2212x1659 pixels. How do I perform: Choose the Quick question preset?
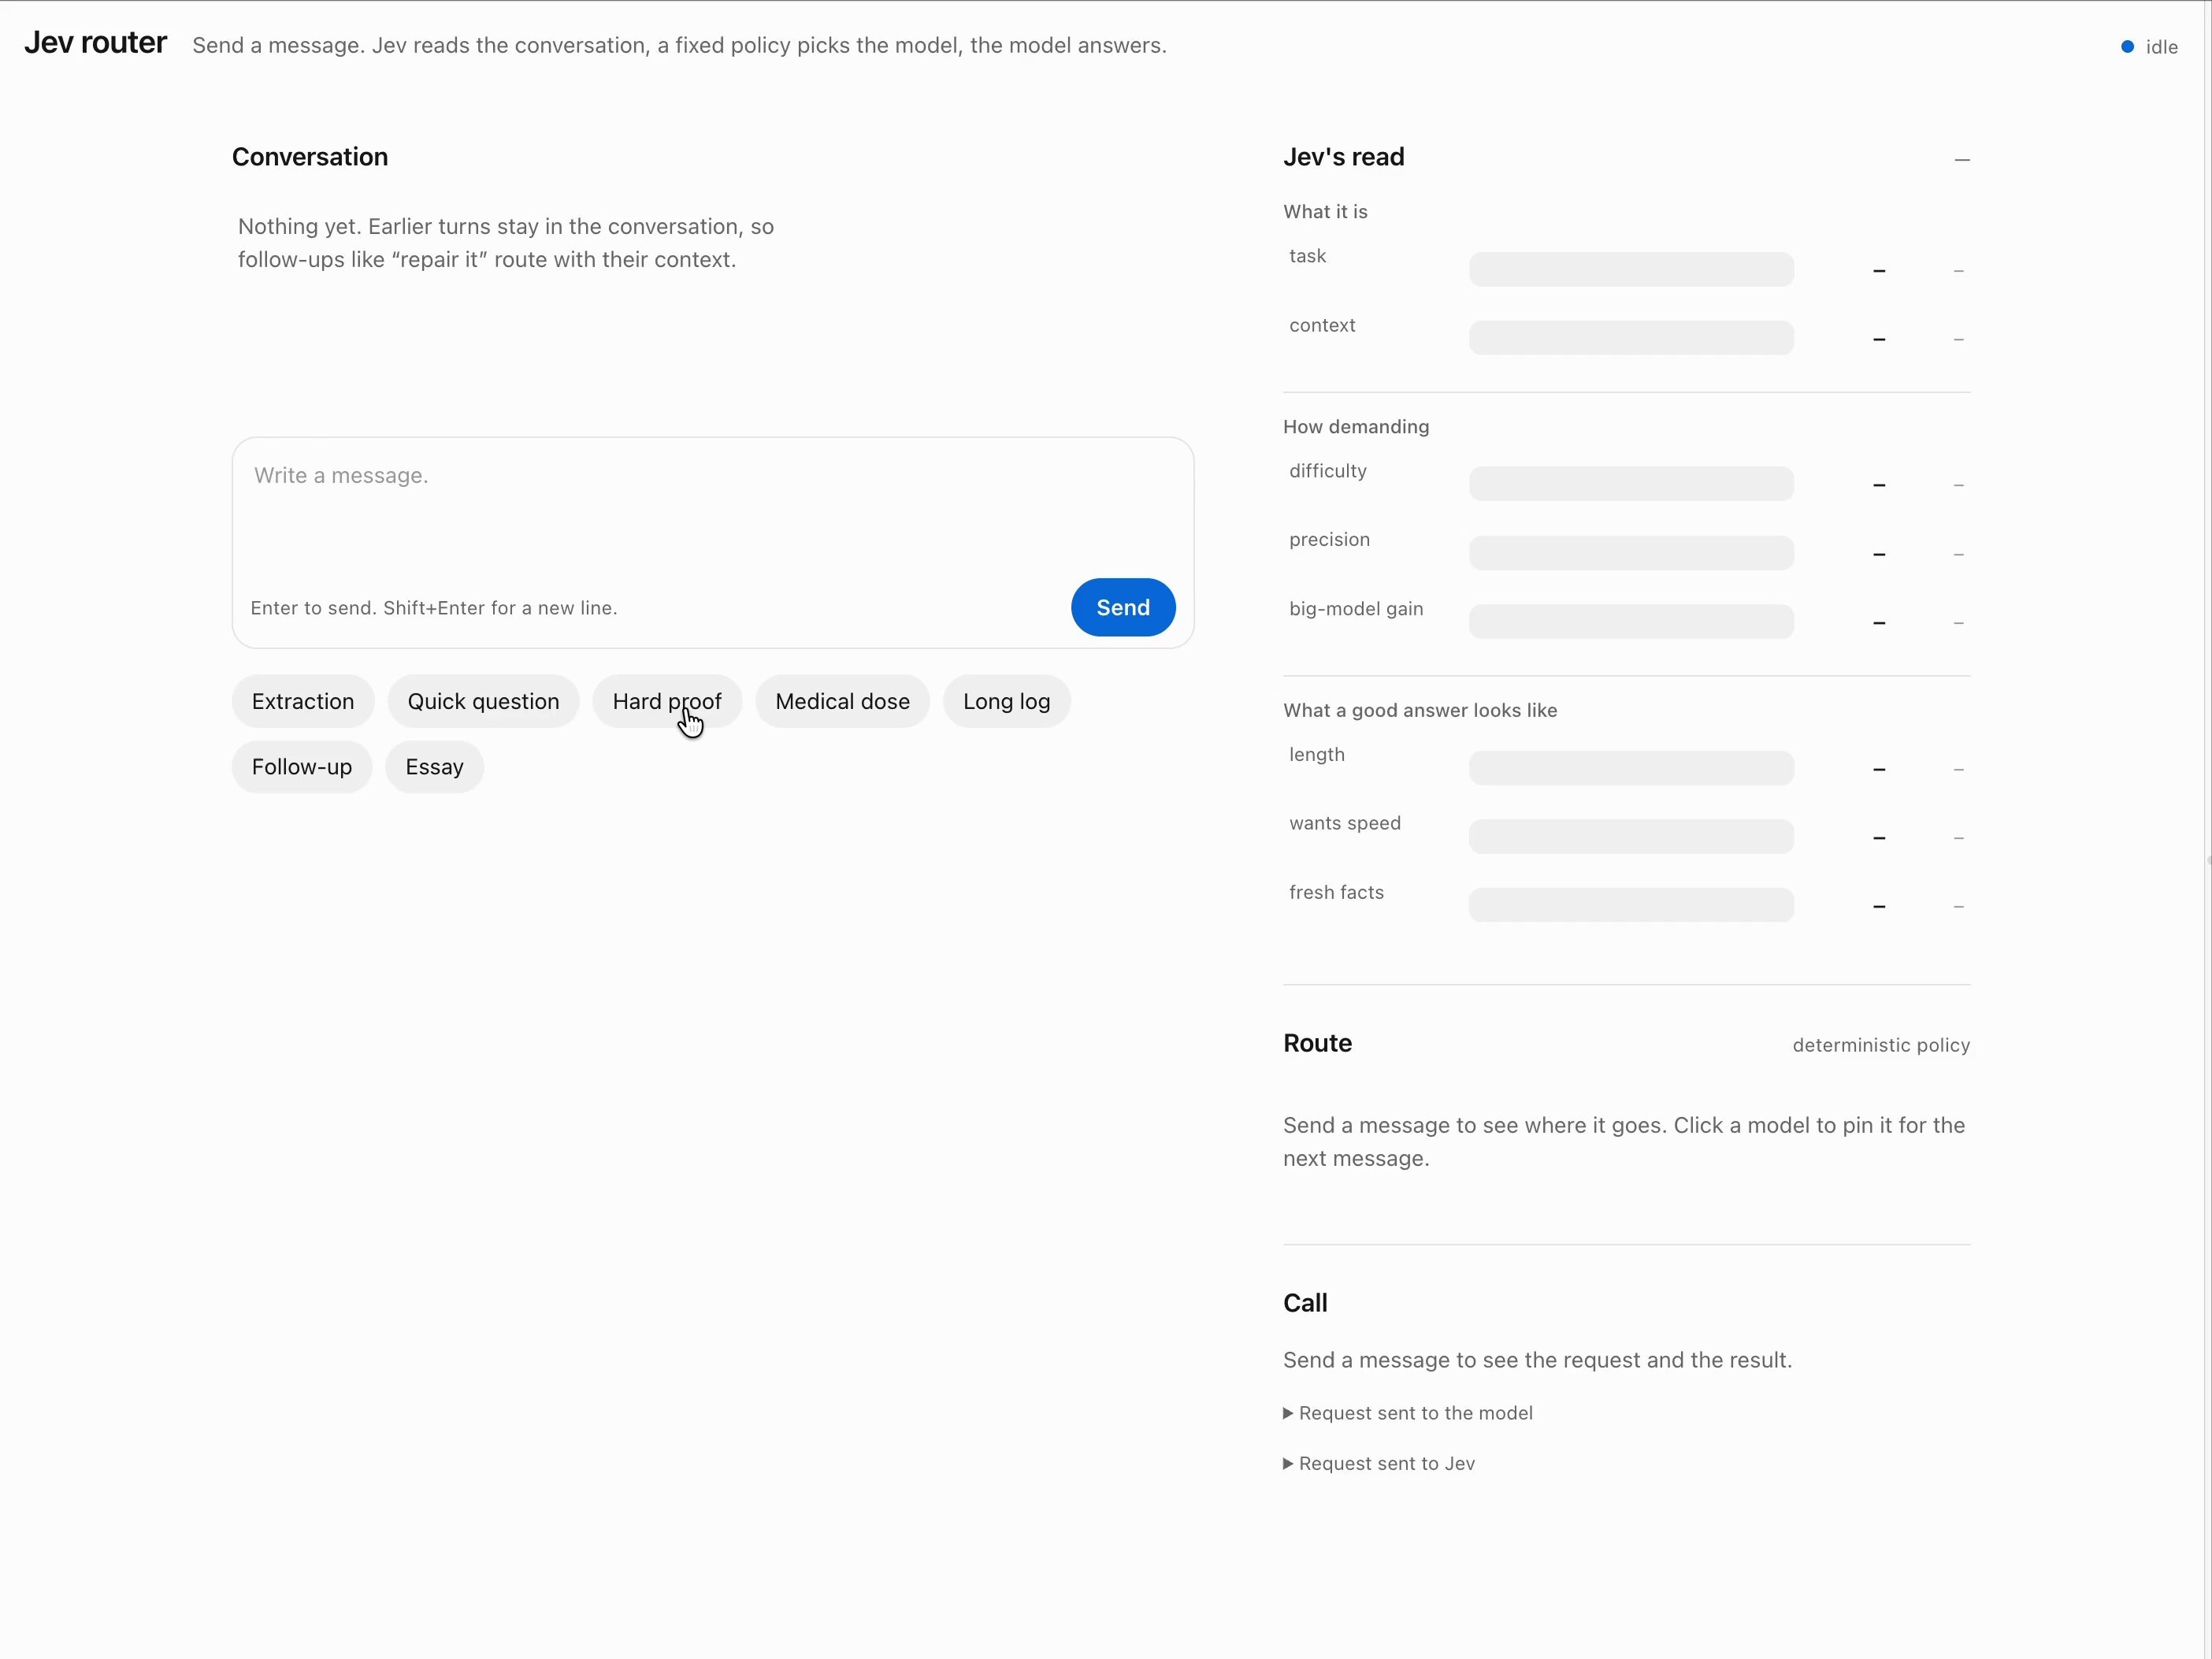click(483, 702)
